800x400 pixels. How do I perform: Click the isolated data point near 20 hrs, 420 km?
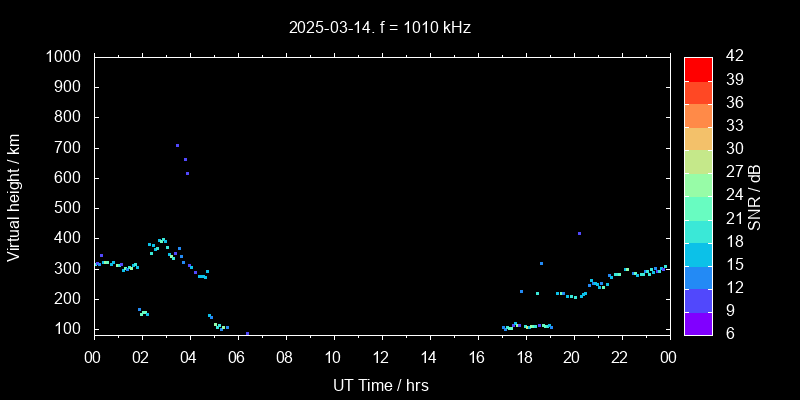[579, 233]
